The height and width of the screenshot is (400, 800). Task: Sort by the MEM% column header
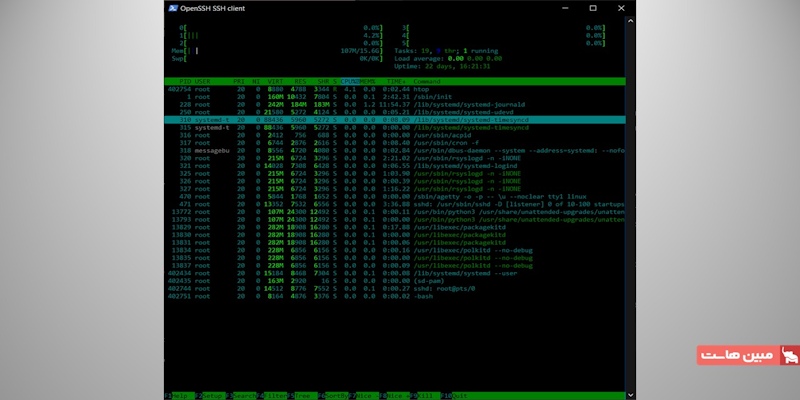coord(367,82)
